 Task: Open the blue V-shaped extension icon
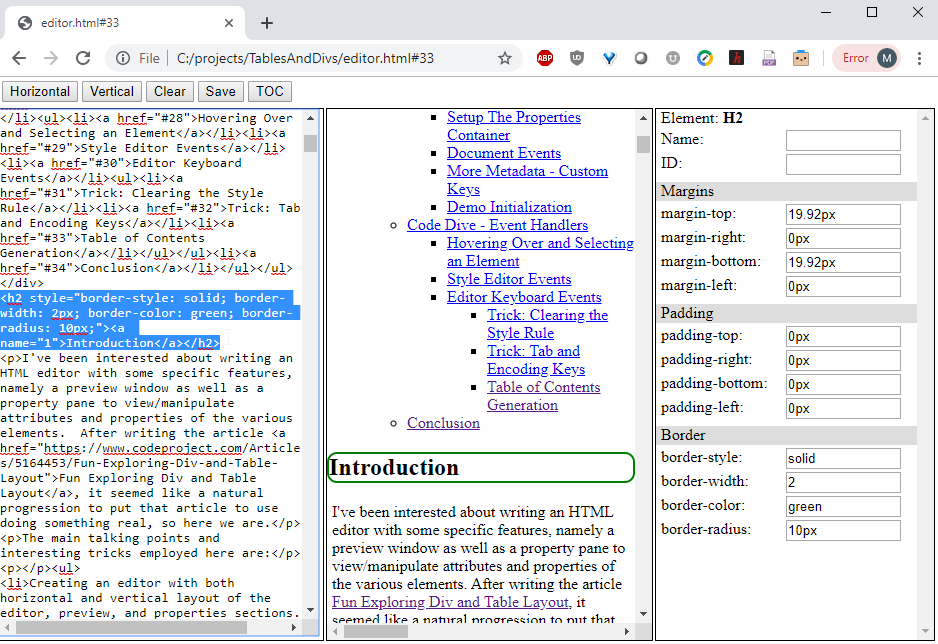click(x=609, y=58)
